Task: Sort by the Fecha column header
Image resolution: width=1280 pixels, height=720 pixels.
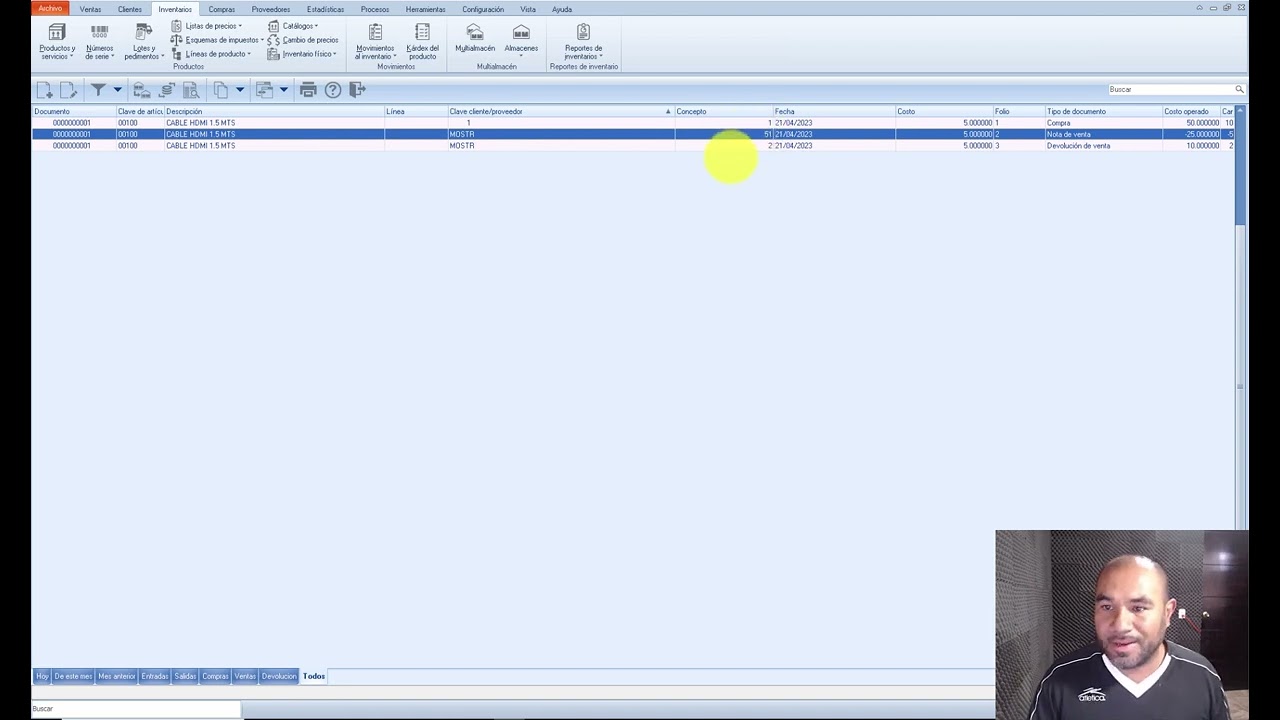Action: 834,111
